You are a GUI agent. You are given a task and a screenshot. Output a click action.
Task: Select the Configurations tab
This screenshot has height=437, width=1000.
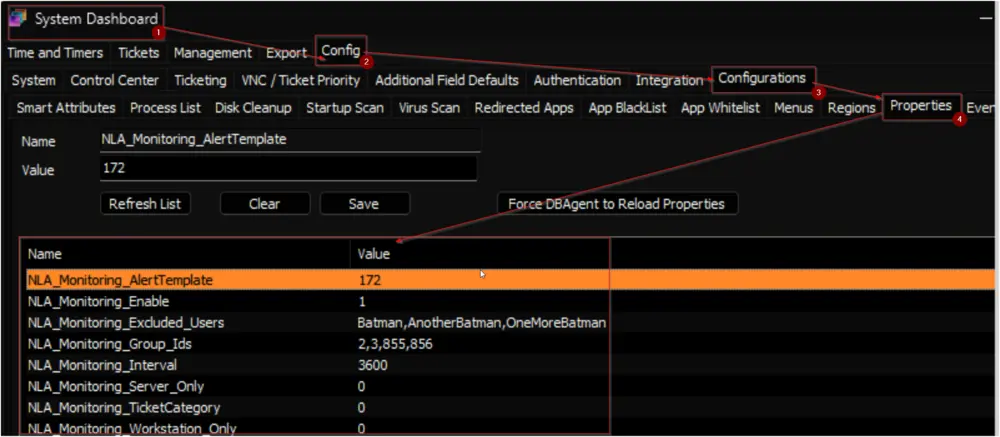pyautogui.click(x=762, y=78)
